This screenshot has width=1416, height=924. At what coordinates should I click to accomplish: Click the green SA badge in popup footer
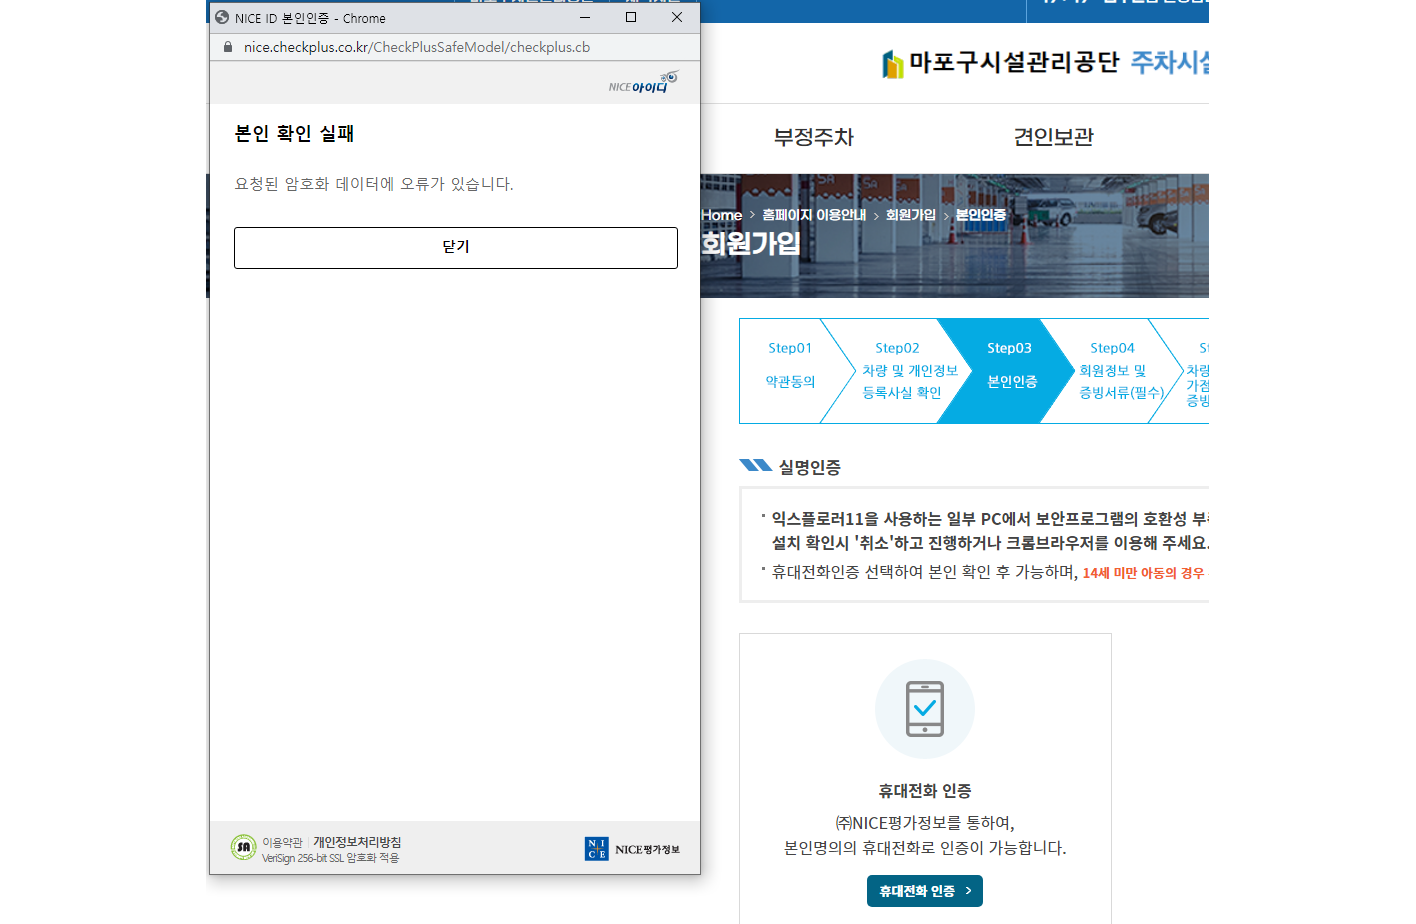pos(243,848)
